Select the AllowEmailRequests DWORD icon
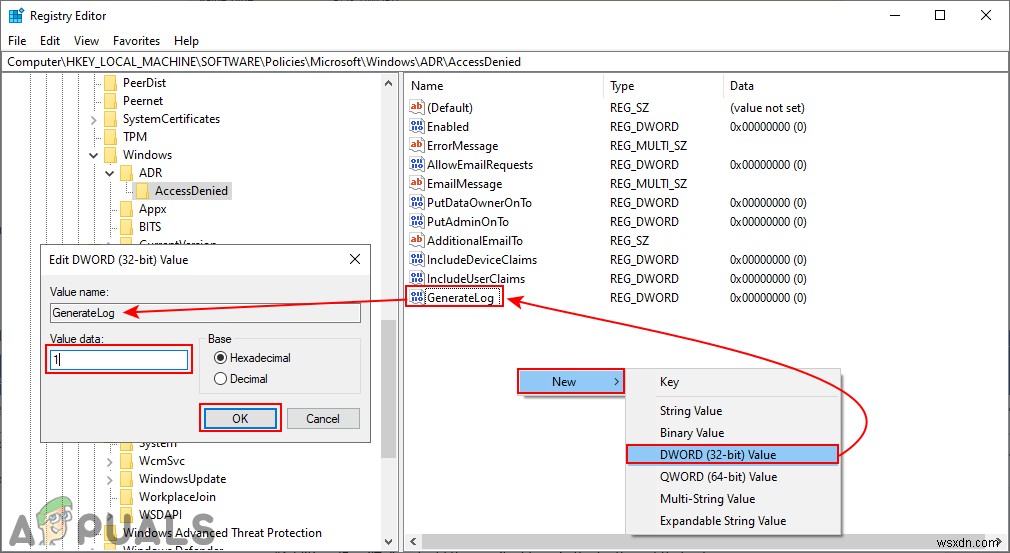The width and height of the screenshot is (1010, 553). tap(417, 165)
